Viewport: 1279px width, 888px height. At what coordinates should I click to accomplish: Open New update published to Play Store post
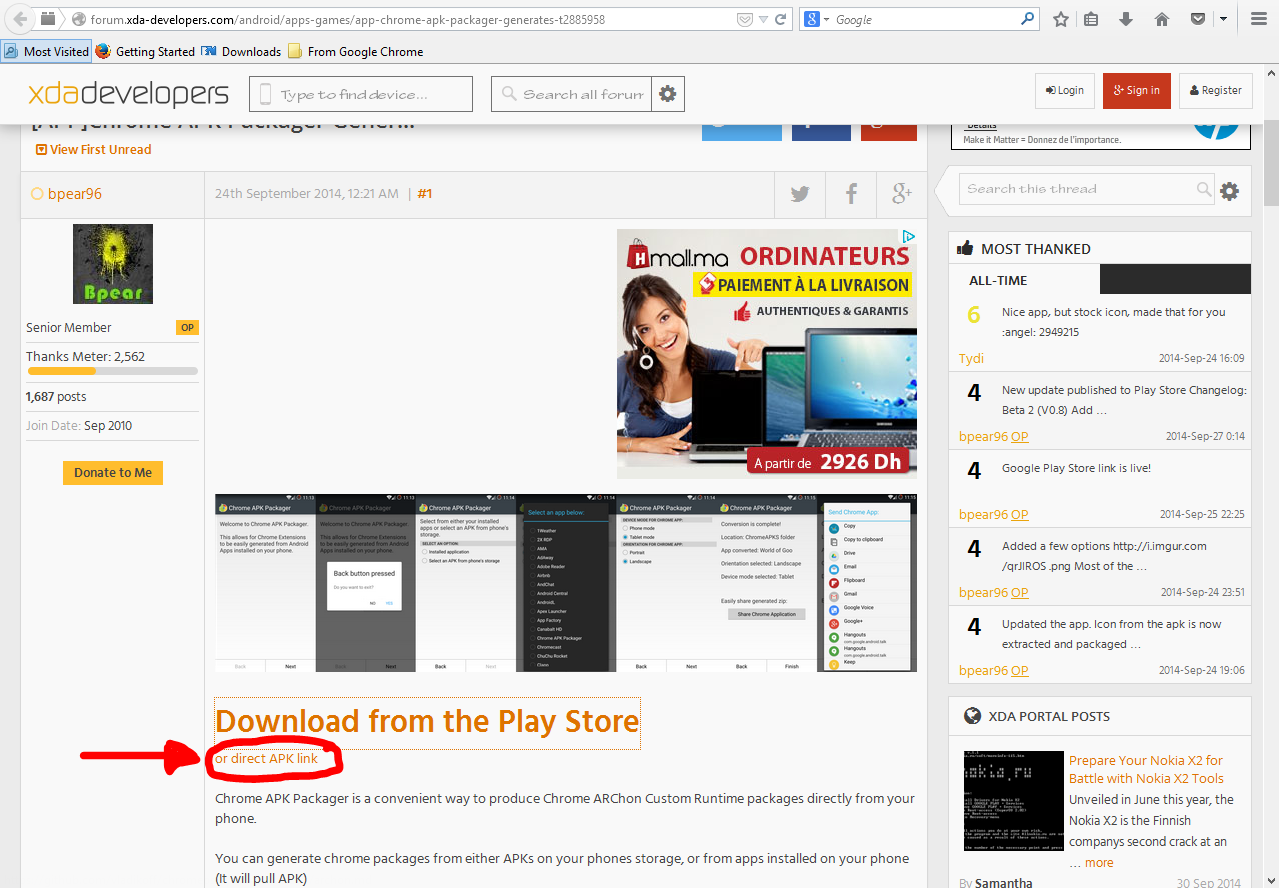1124,400
